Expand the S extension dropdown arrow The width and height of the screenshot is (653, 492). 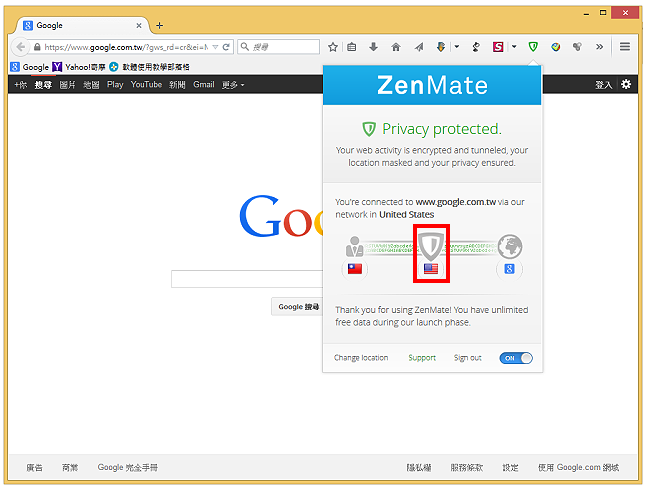click(x=514, y=47)
